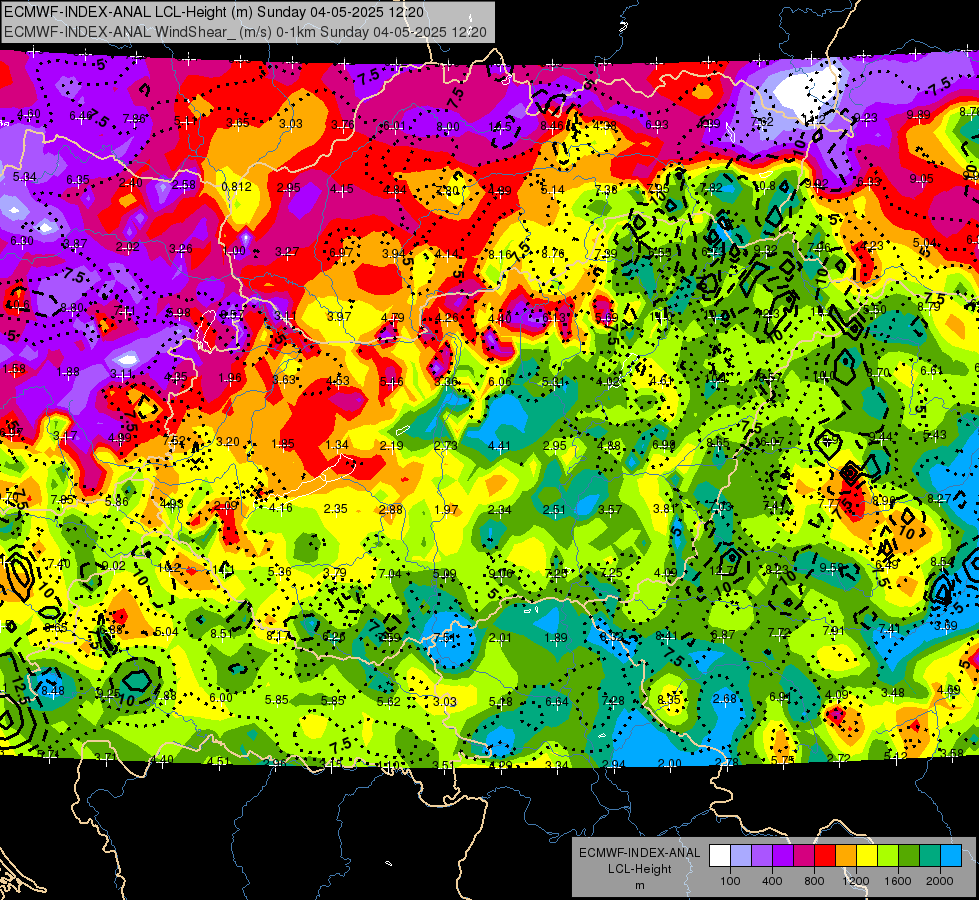Click the grid value 4.53
979x900 pixels.
[x=338, y=380]
